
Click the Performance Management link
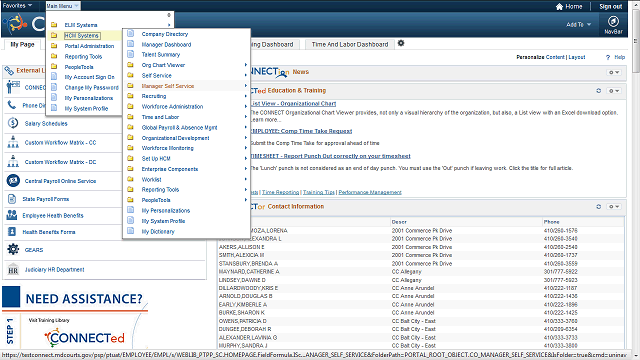click(x=370, y=192)
